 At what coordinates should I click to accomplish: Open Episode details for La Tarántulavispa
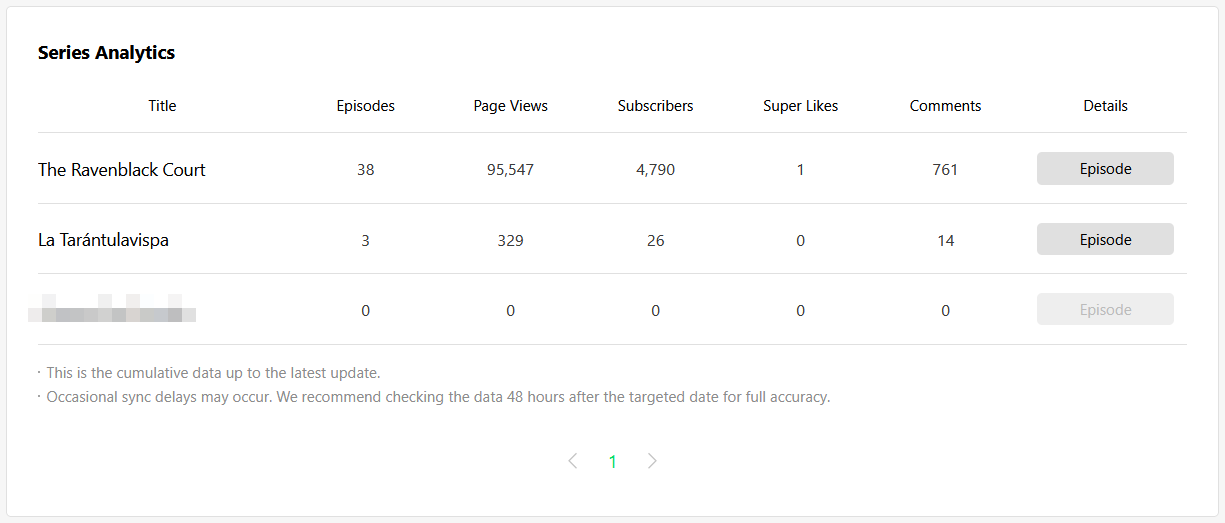(x=1105, y=240)
